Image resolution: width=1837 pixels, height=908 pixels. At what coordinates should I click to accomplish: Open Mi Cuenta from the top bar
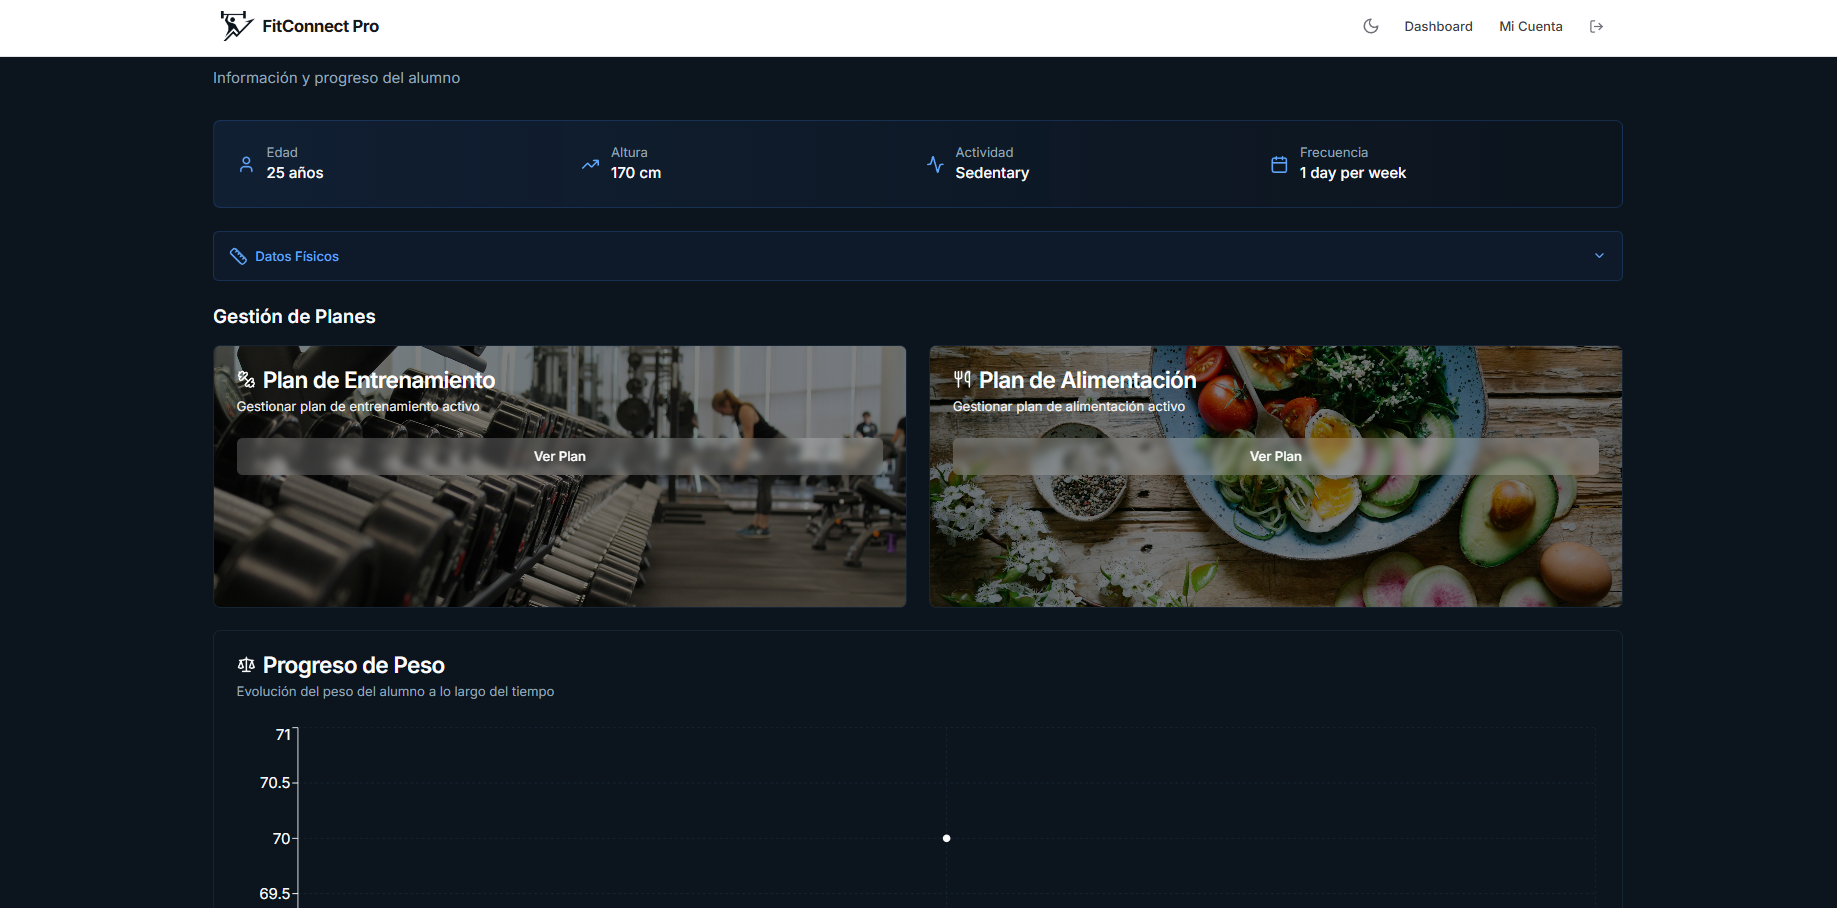click(1530, 26)
